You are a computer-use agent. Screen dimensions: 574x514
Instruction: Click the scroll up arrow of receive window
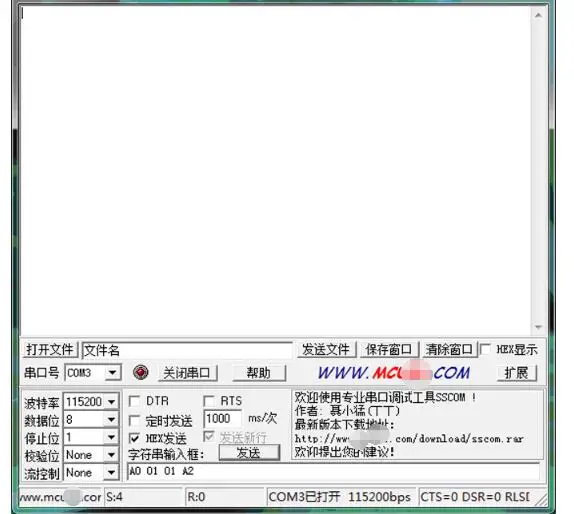[x=538, y=15]
